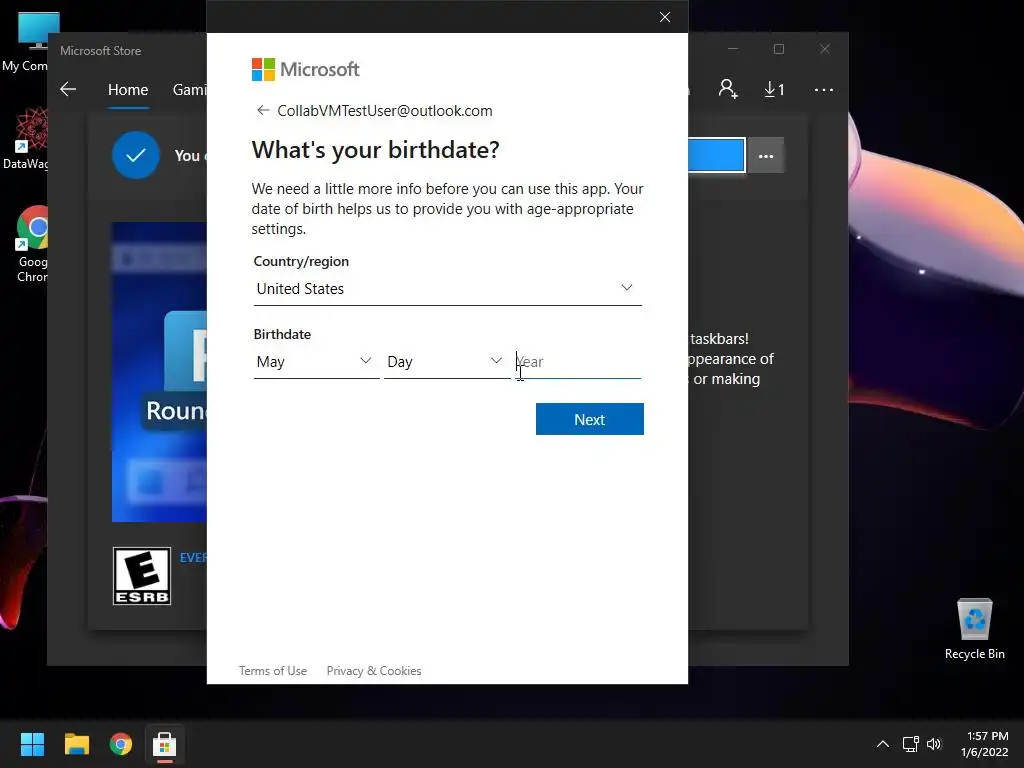Image resolution: width=1024 pixels, height=768 pixels.
Task: Select the Recycle Bin desktop icon
Action: [974, 629]
